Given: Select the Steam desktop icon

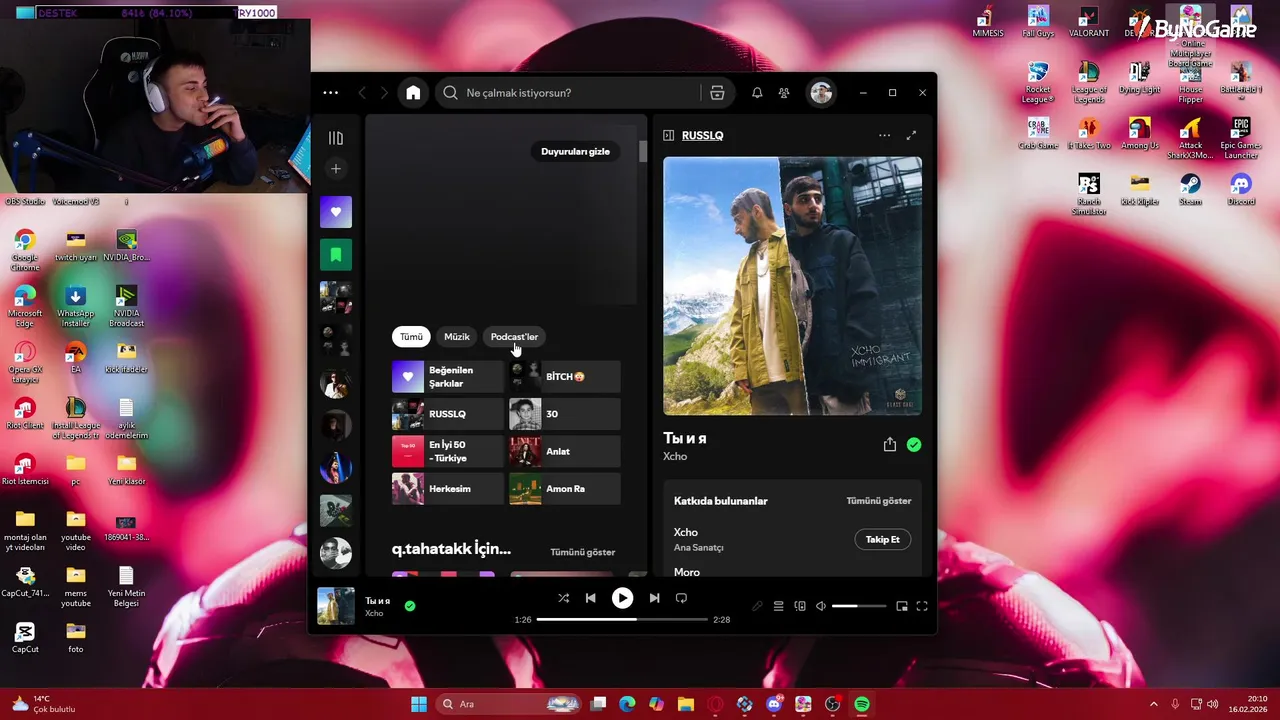Looking at the screenshot, I should tap(1190, 189).
